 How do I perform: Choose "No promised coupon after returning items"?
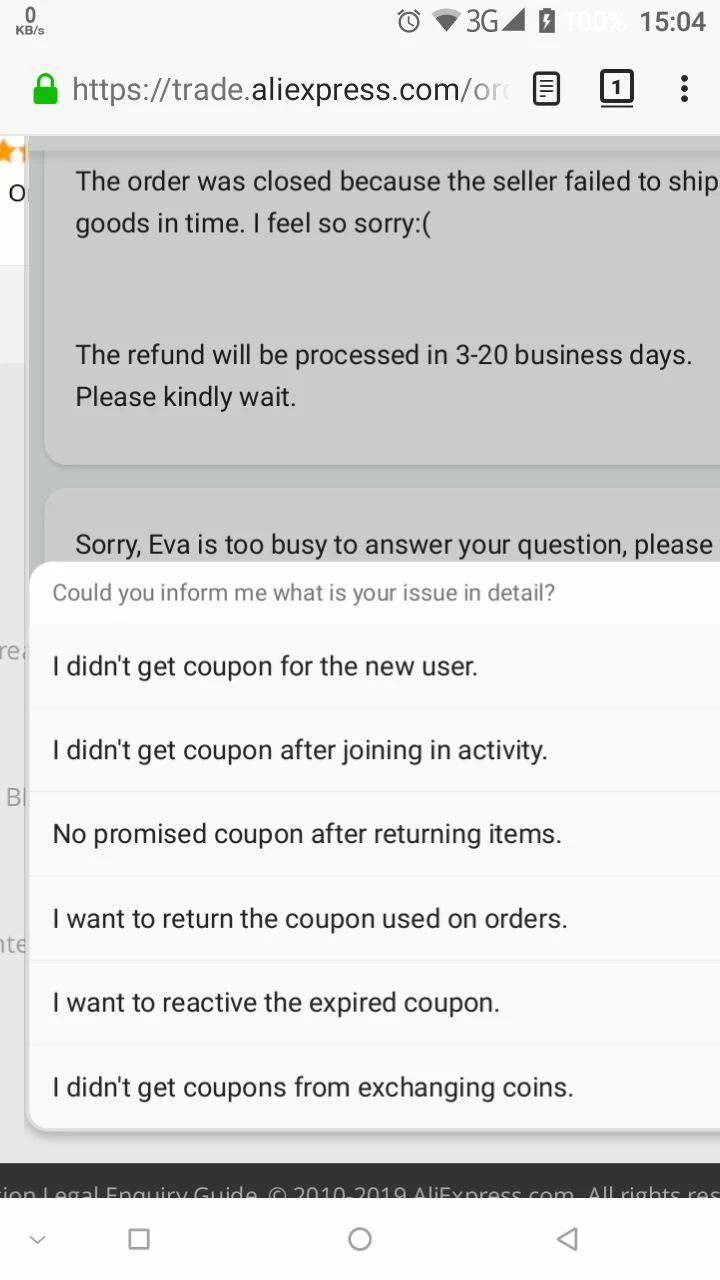tap(375, 834)
